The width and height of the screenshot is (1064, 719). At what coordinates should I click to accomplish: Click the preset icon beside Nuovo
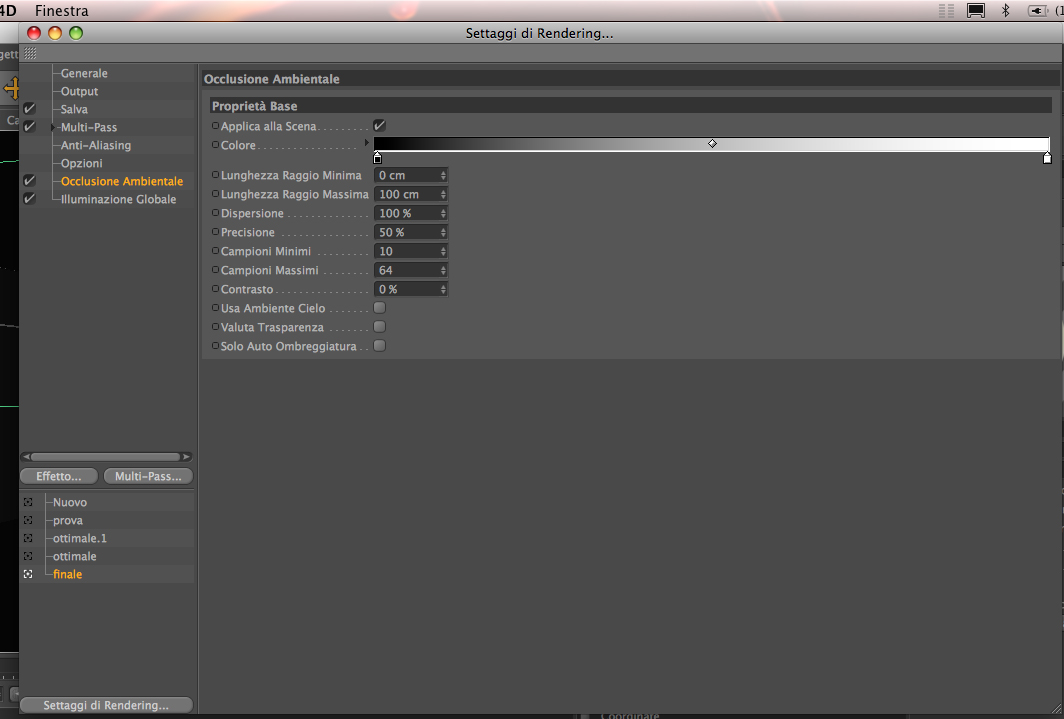click(x=28, y=502)
